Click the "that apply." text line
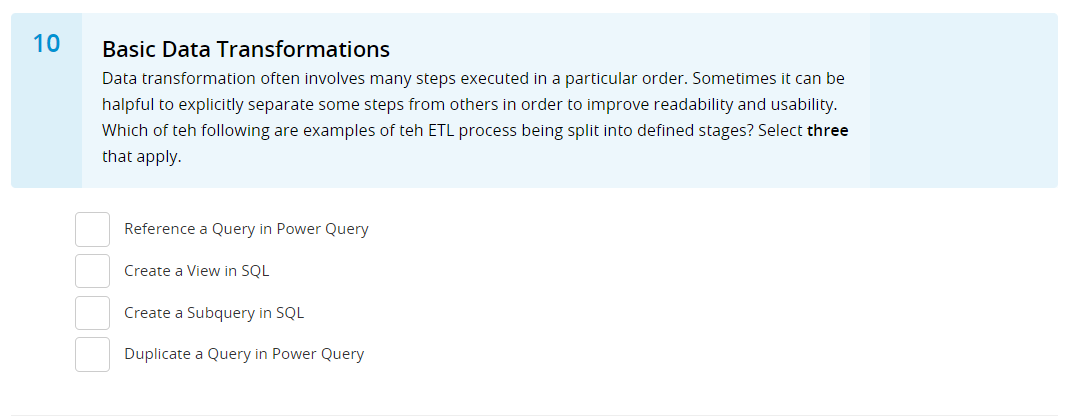 tap(141, 157)
